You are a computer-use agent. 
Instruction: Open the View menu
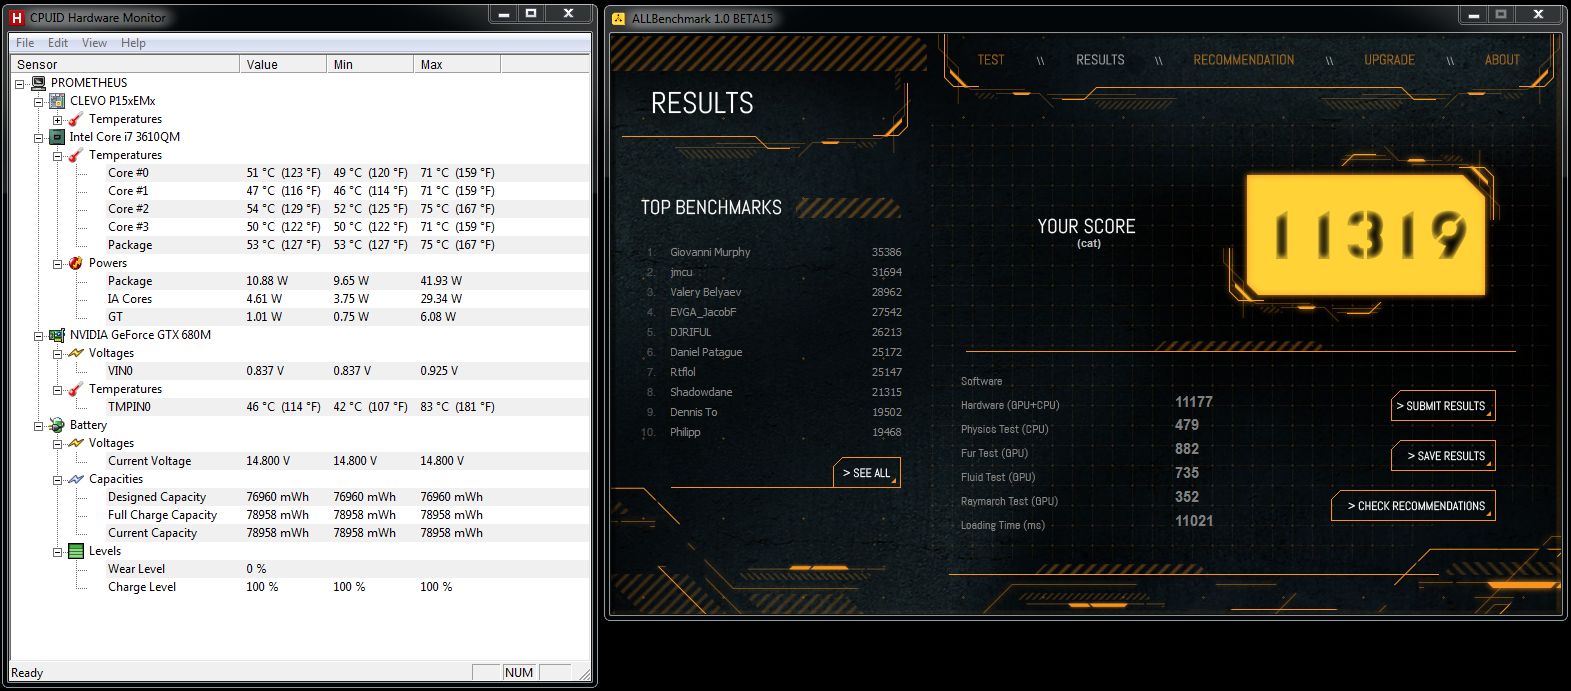click(94, 43)
